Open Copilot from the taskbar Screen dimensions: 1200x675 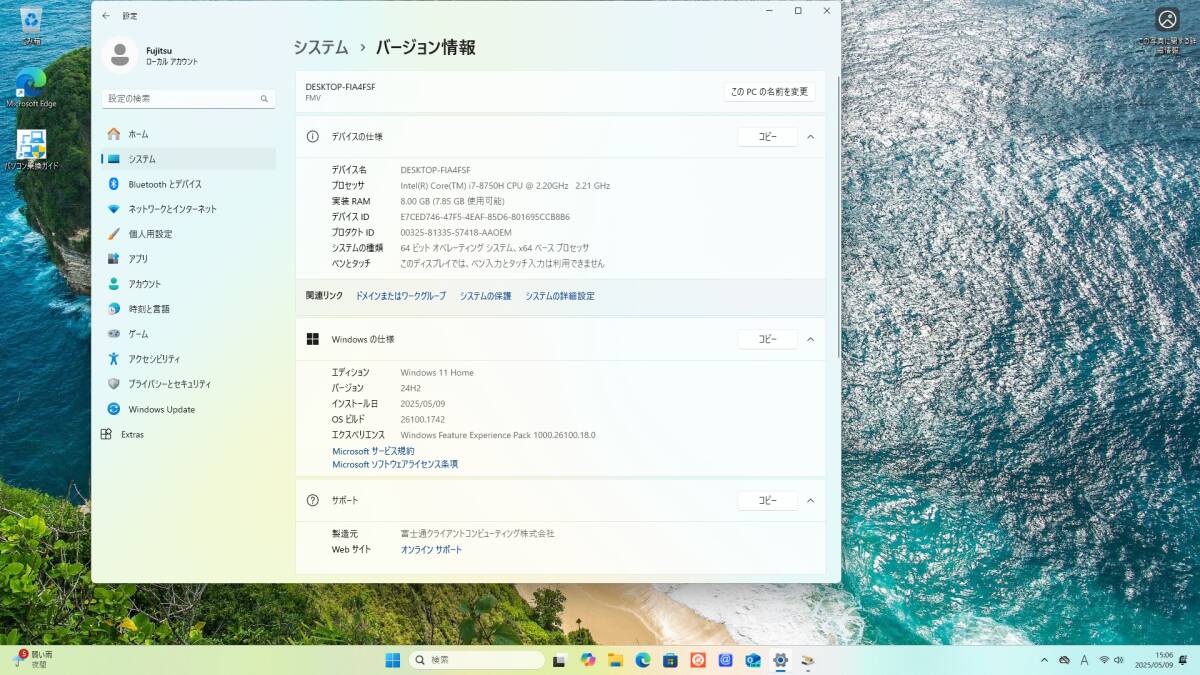(x=588, y=660)
